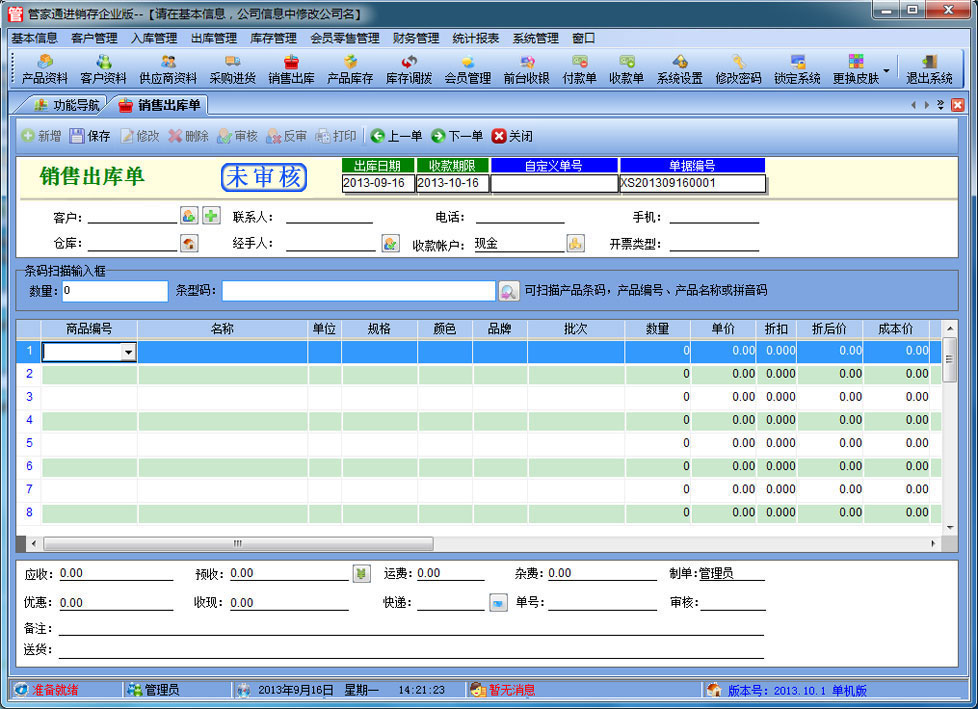The width and height of the screenshot is (978, 709).
Task: Click the 出库日期 date field
Action: point(377,183)
